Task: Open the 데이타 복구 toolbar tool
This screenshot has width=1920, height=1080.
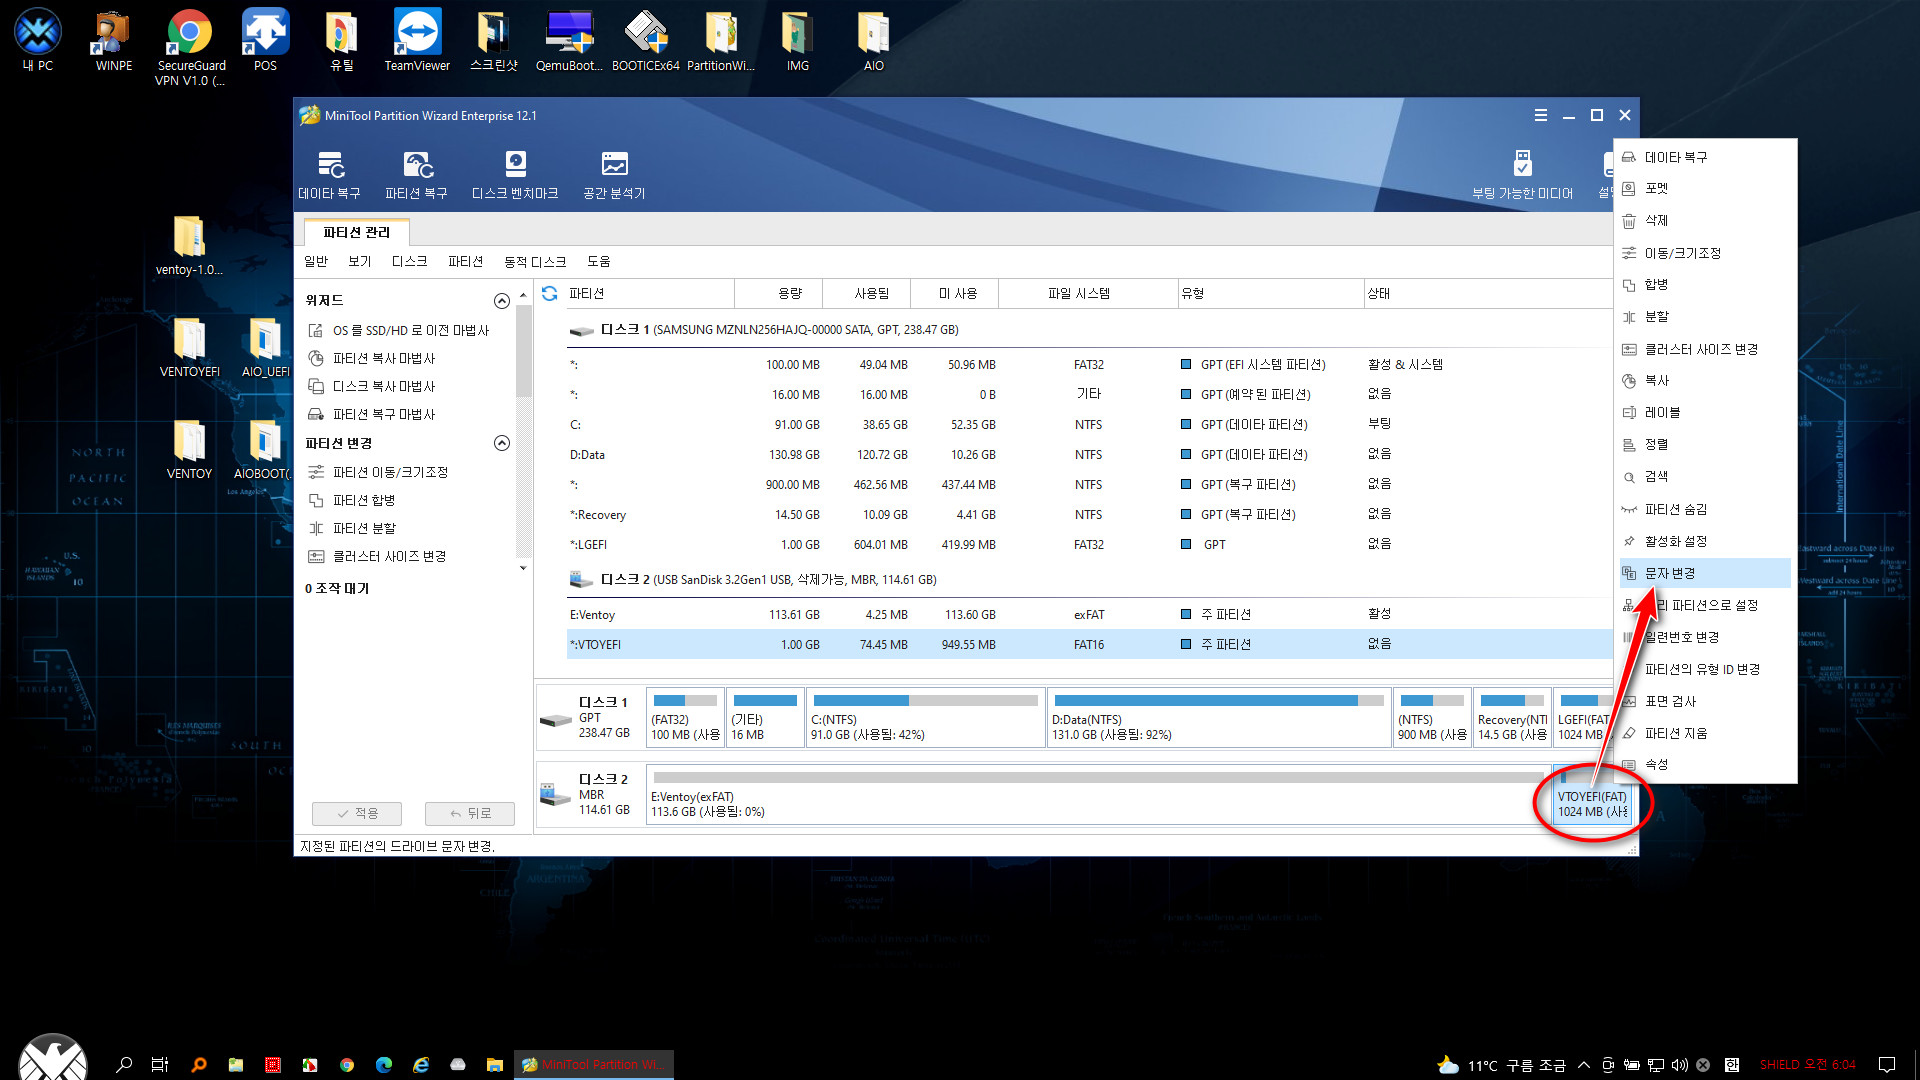Action: tap(330, 174)
